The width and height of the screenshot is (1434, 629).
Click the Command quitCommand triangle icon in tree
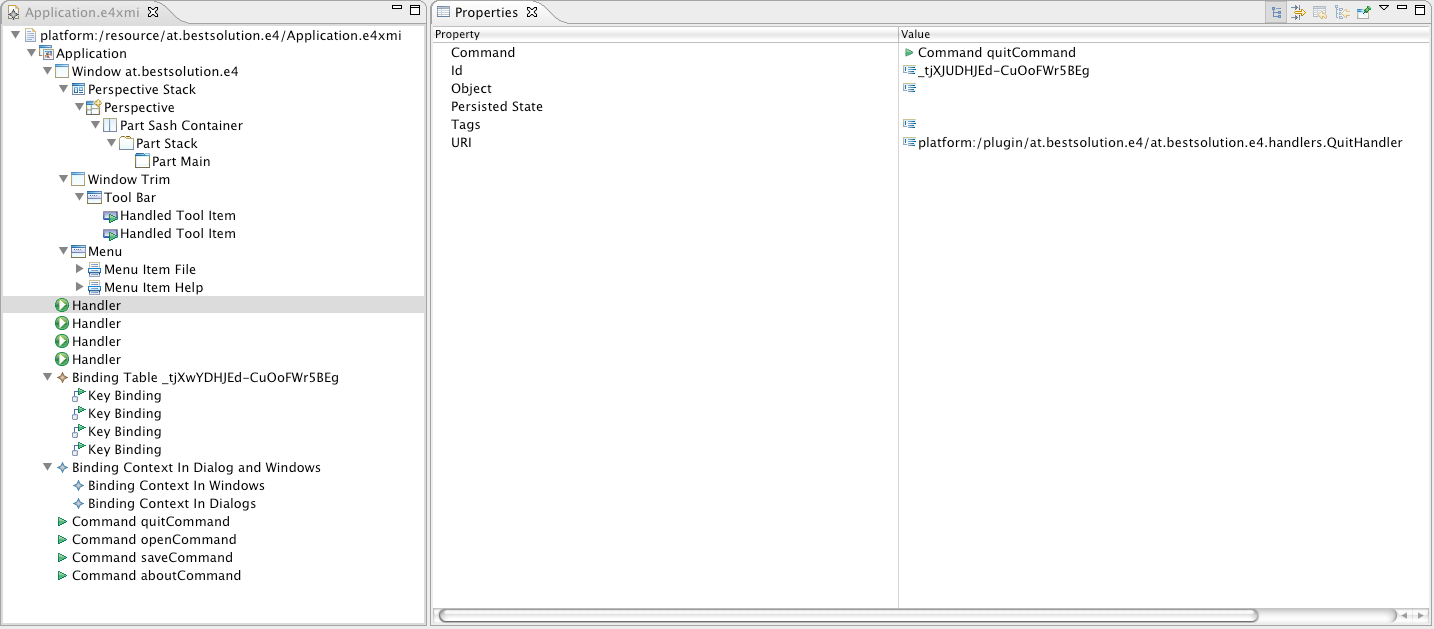click(62, 522)
